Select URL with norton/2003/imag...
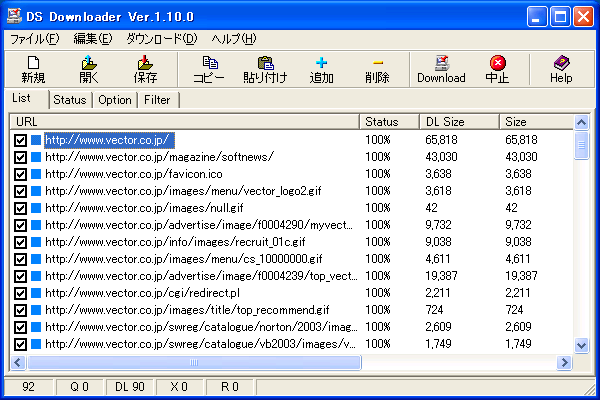Screen dimensions: 600x400 click(201, 327)
